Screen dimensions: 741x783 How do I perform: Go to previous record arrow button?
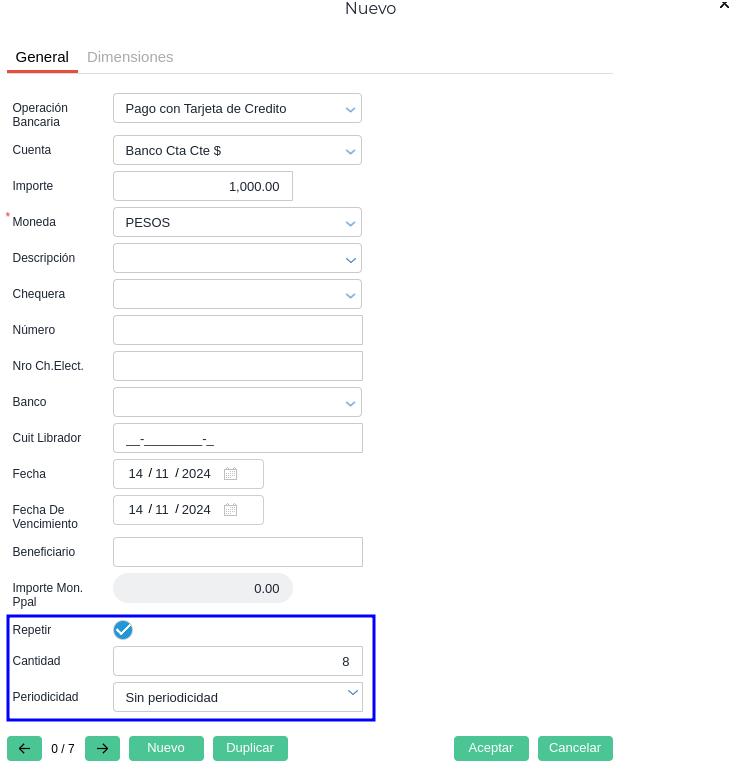coord(24,748)
